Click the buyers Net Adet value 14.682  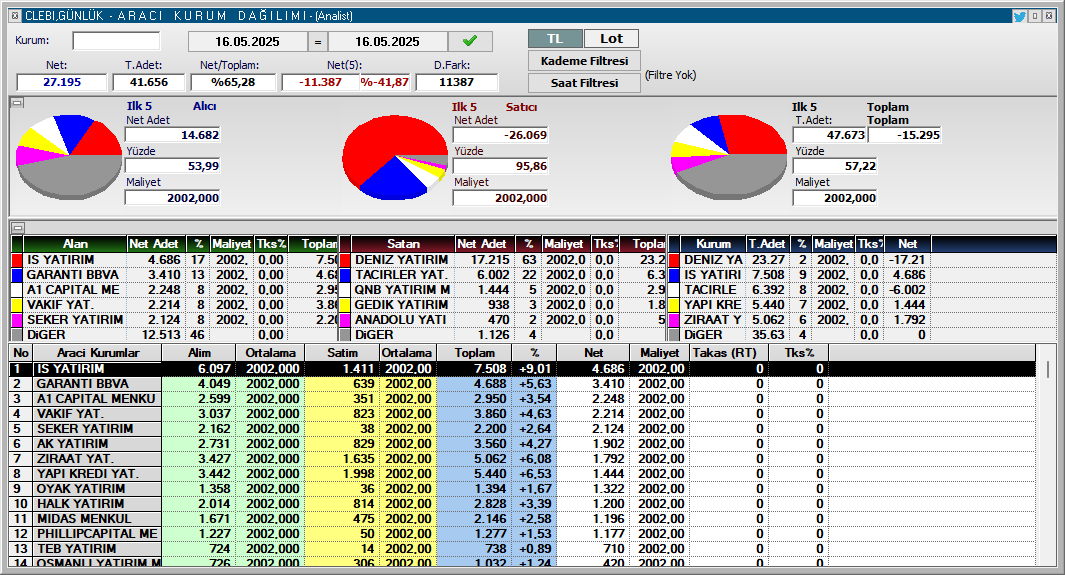173,135
